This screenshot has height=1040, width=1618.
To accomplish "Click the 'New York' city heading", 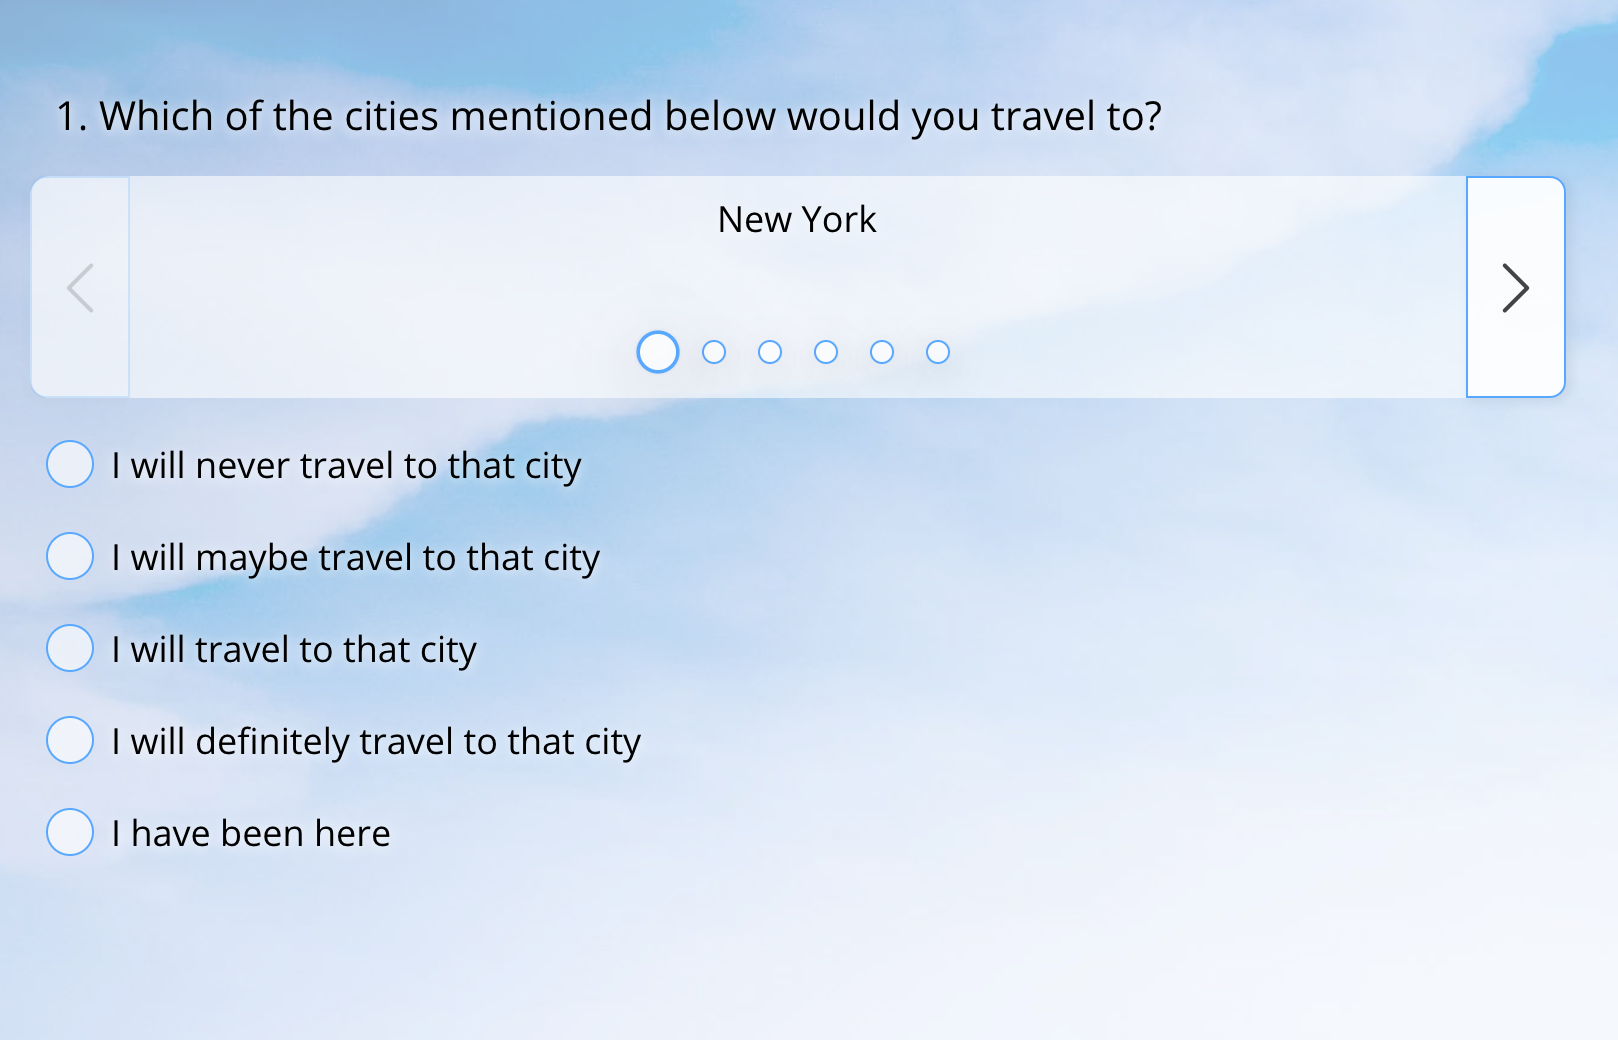I will click(797, 220).
